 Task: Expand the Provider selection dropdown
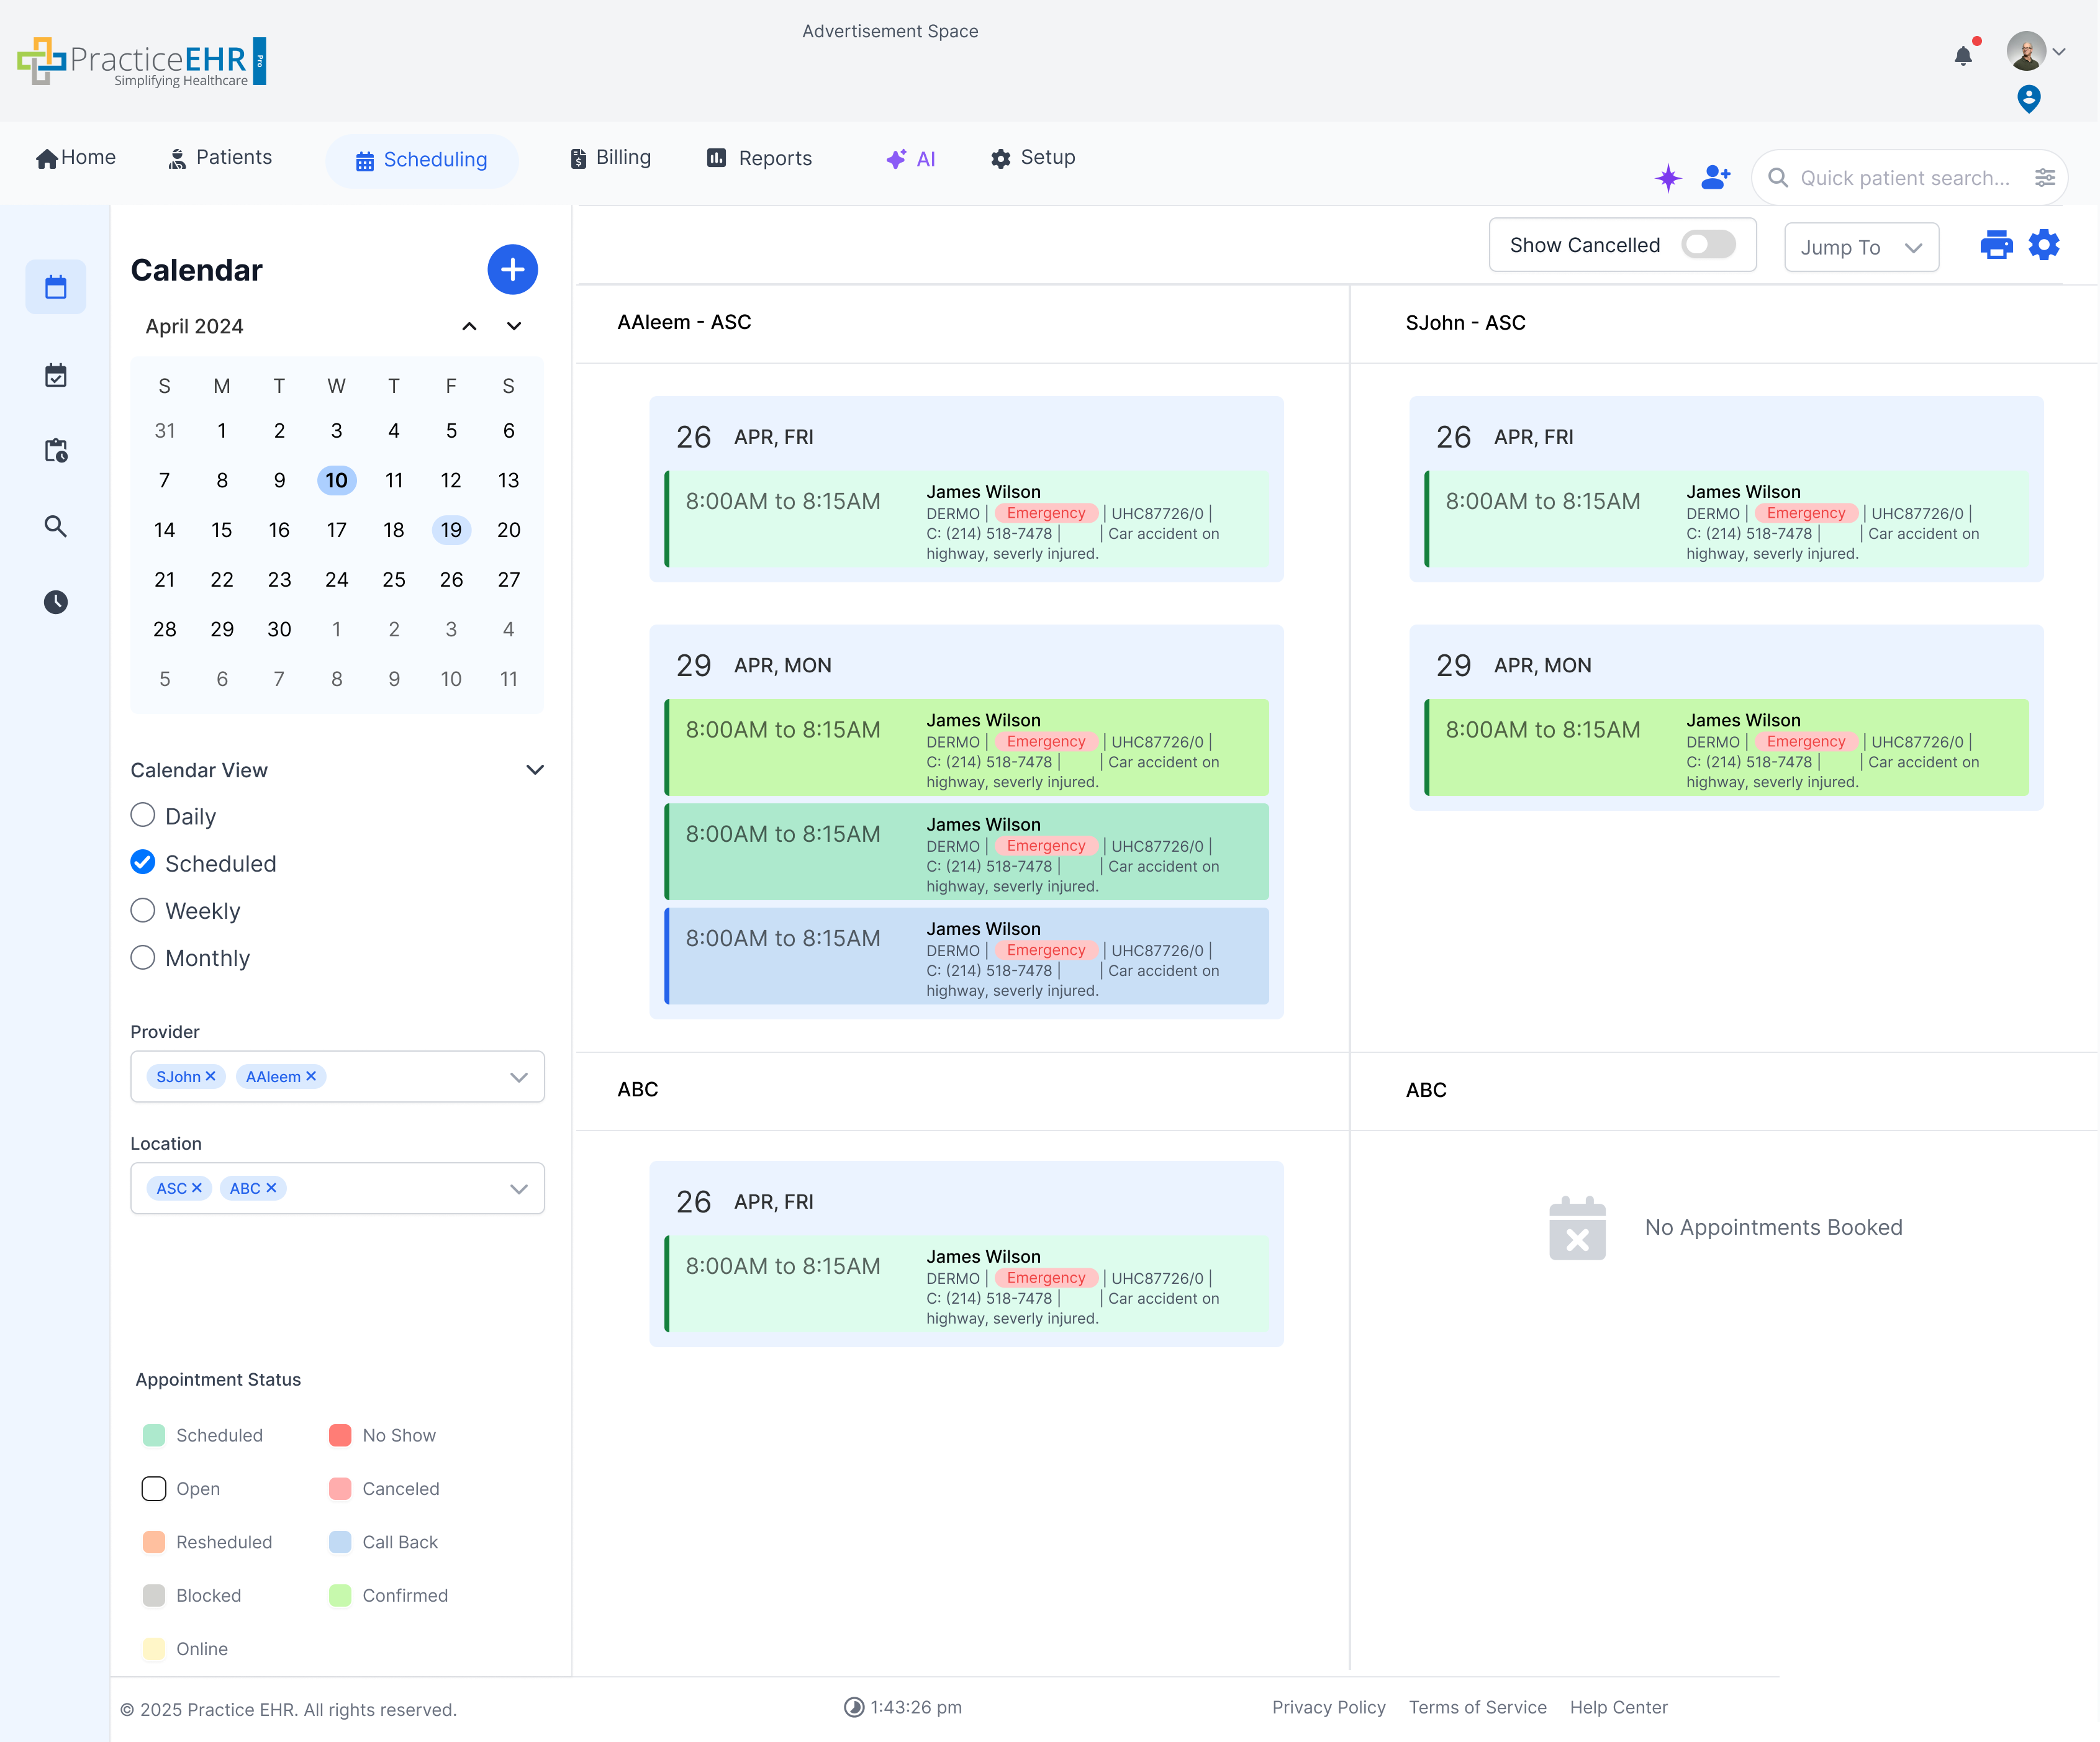518,1077
